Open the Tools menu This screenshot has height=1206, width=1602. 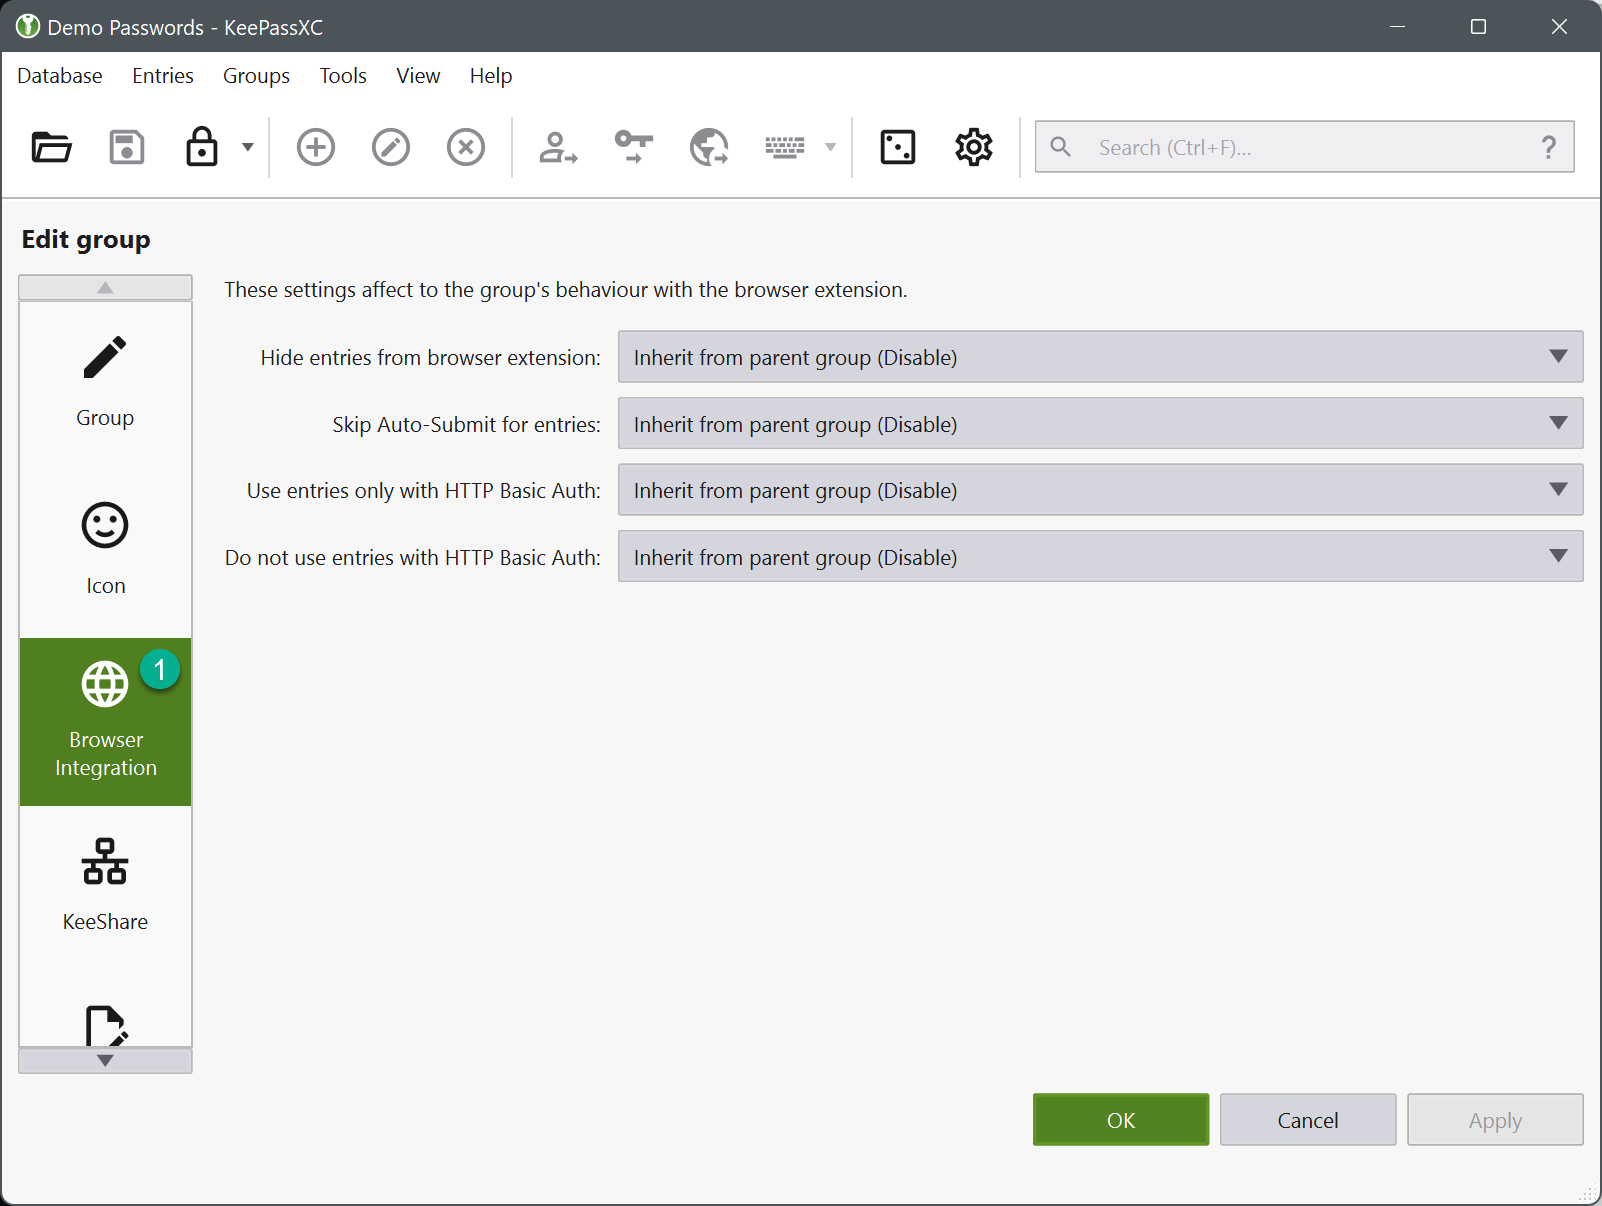pyautogui.click(x=343, y=76)
